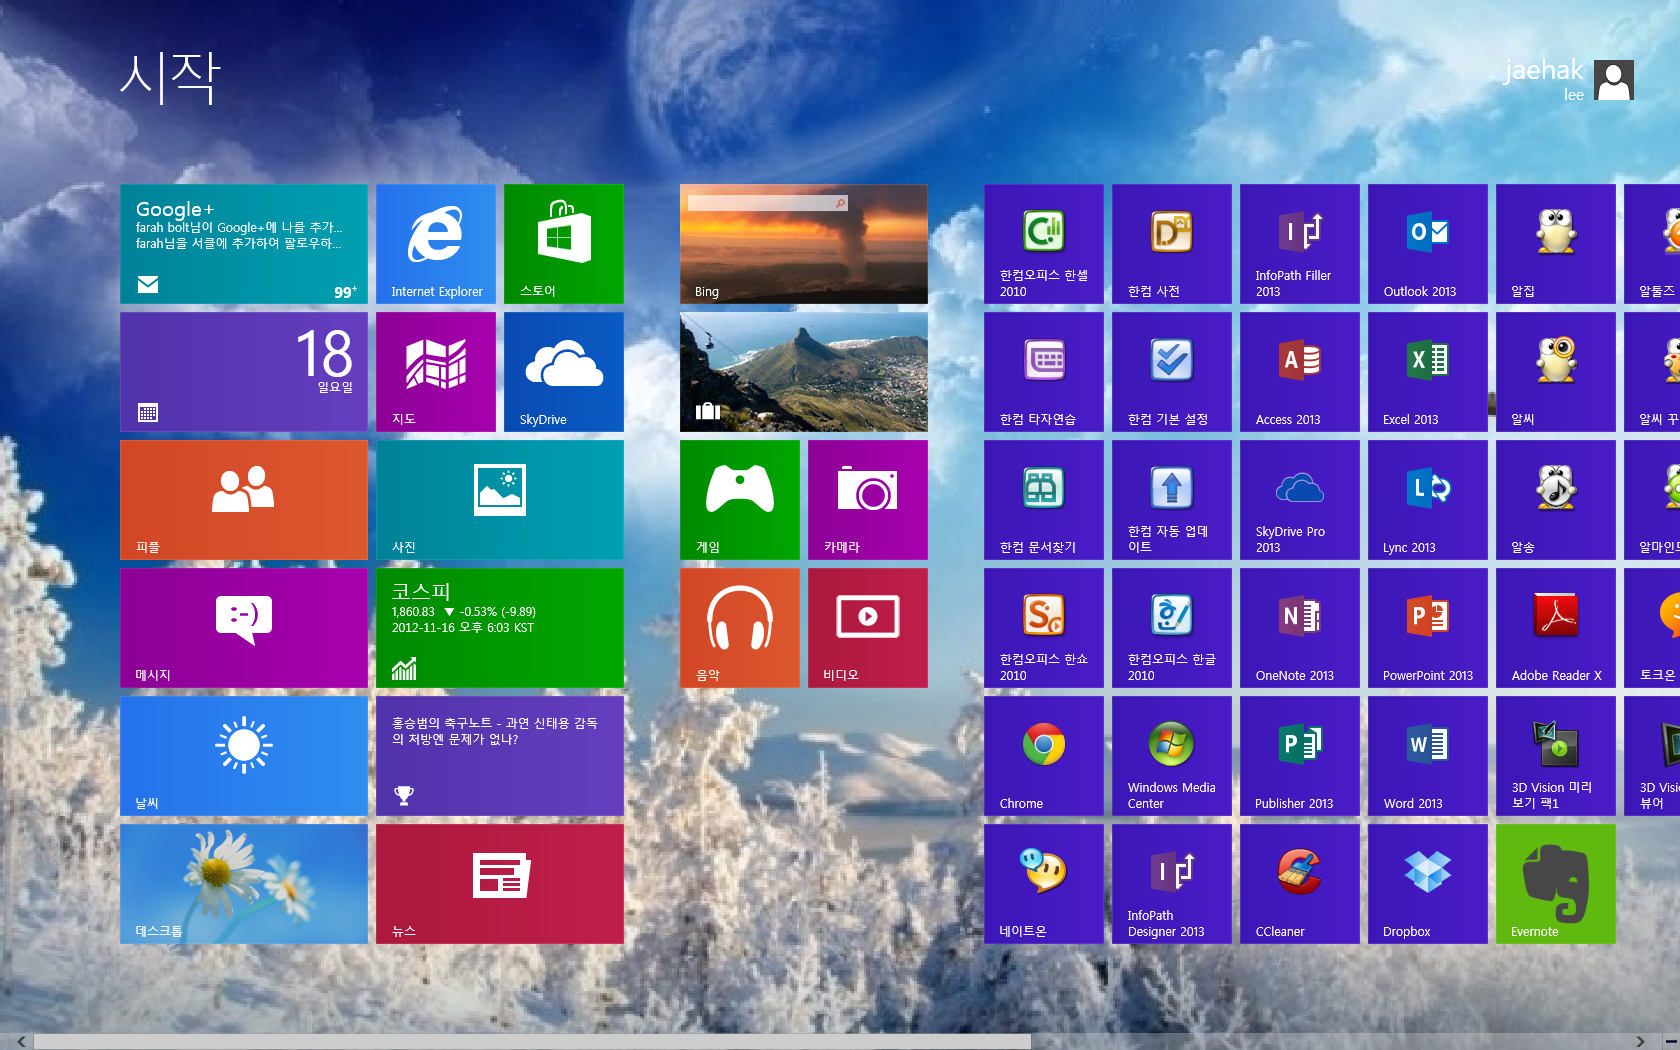Screen dimensions: 1680x1050
Task: Launch 한컴 문서찾기 tile
Action: click(x=1044, y=500)
